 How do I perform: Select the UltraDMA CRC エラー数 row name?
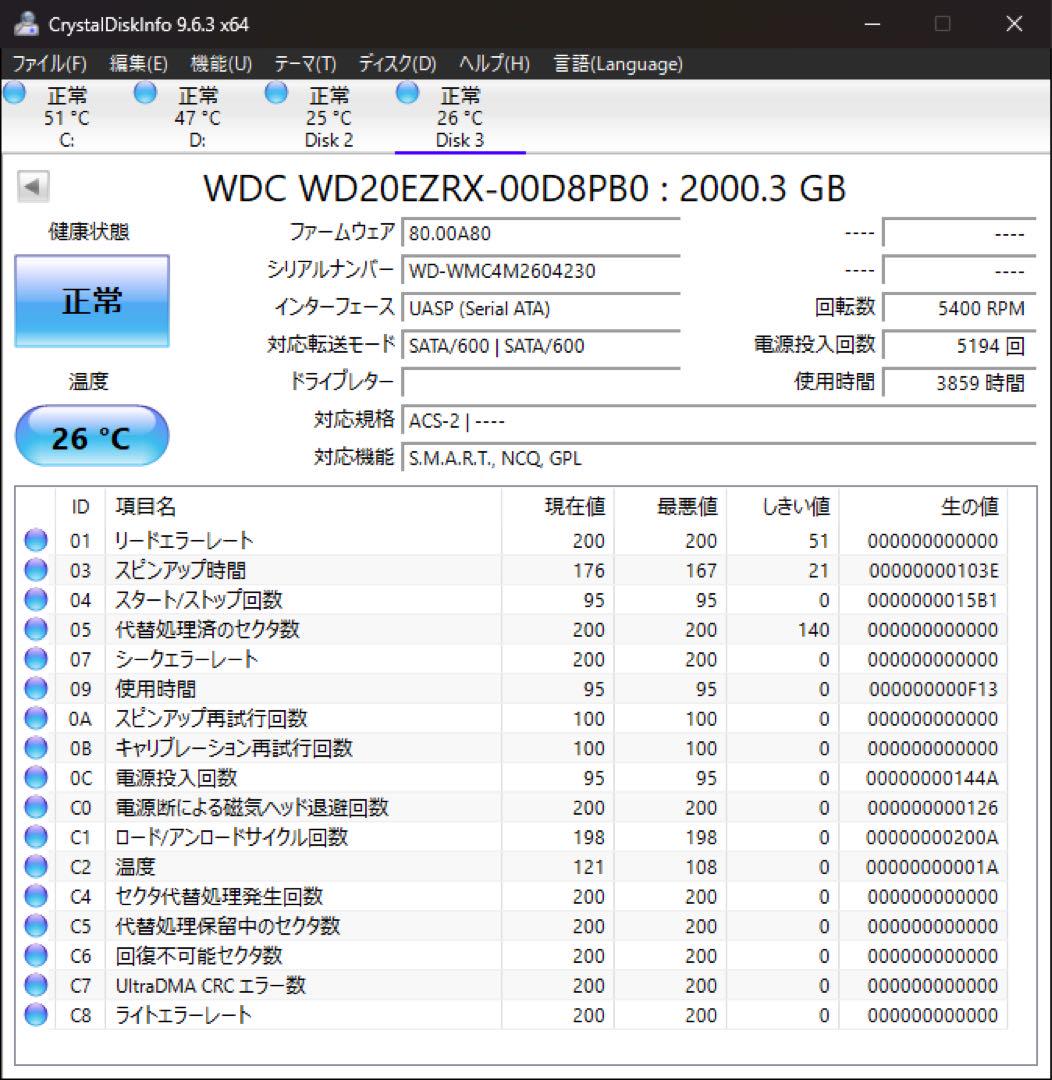pyautogui.click(x=210, y=985)
